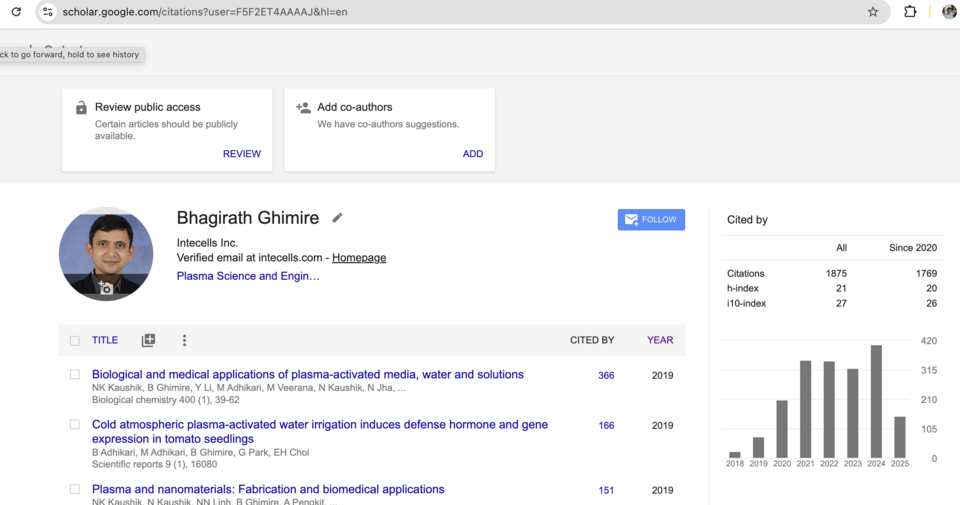This screenshot has width=960, height=505.
Task: Open the Chrome profile avatar
Action: pos(950,12)
